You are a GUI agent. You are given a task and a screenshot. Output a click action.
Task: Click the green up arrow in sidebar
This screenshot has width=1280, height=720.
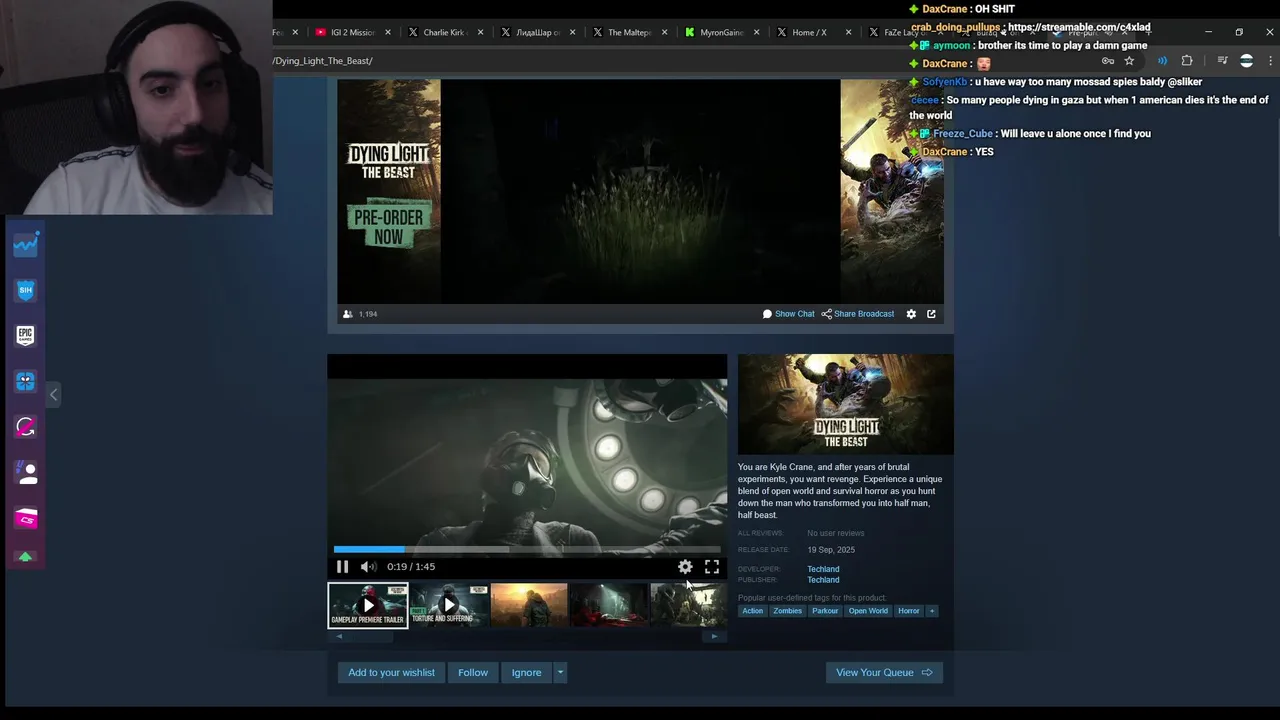(x=25, y=556)
